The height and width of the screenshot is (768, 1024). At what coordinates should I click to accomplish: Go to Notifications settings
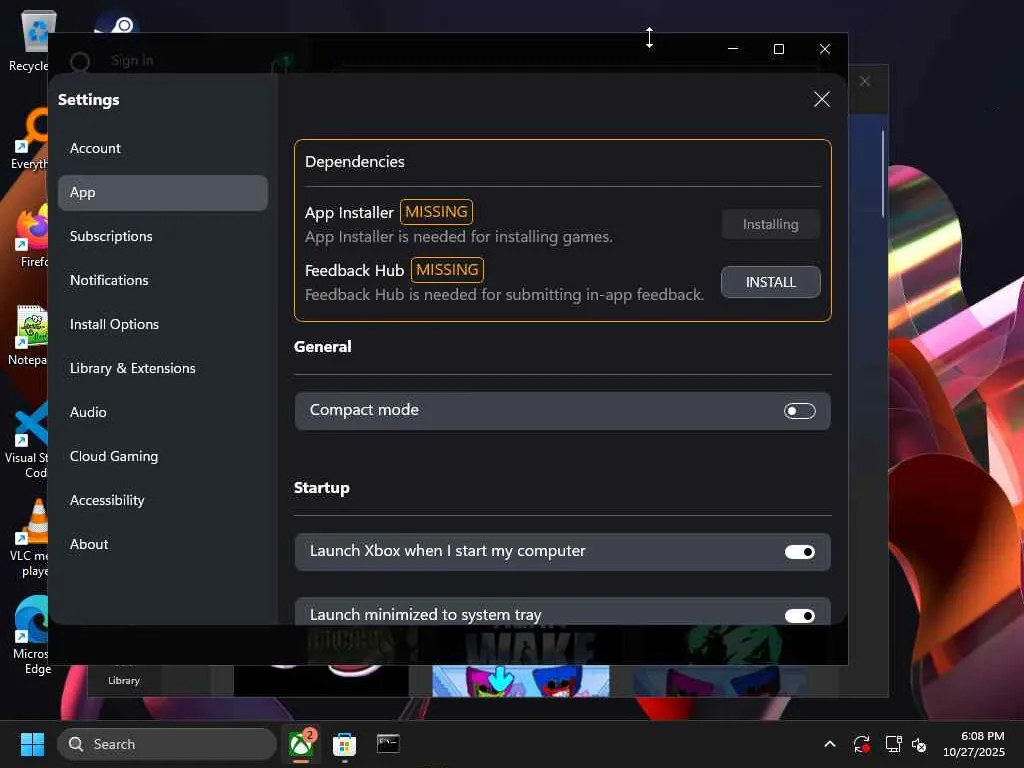[109, 280]
